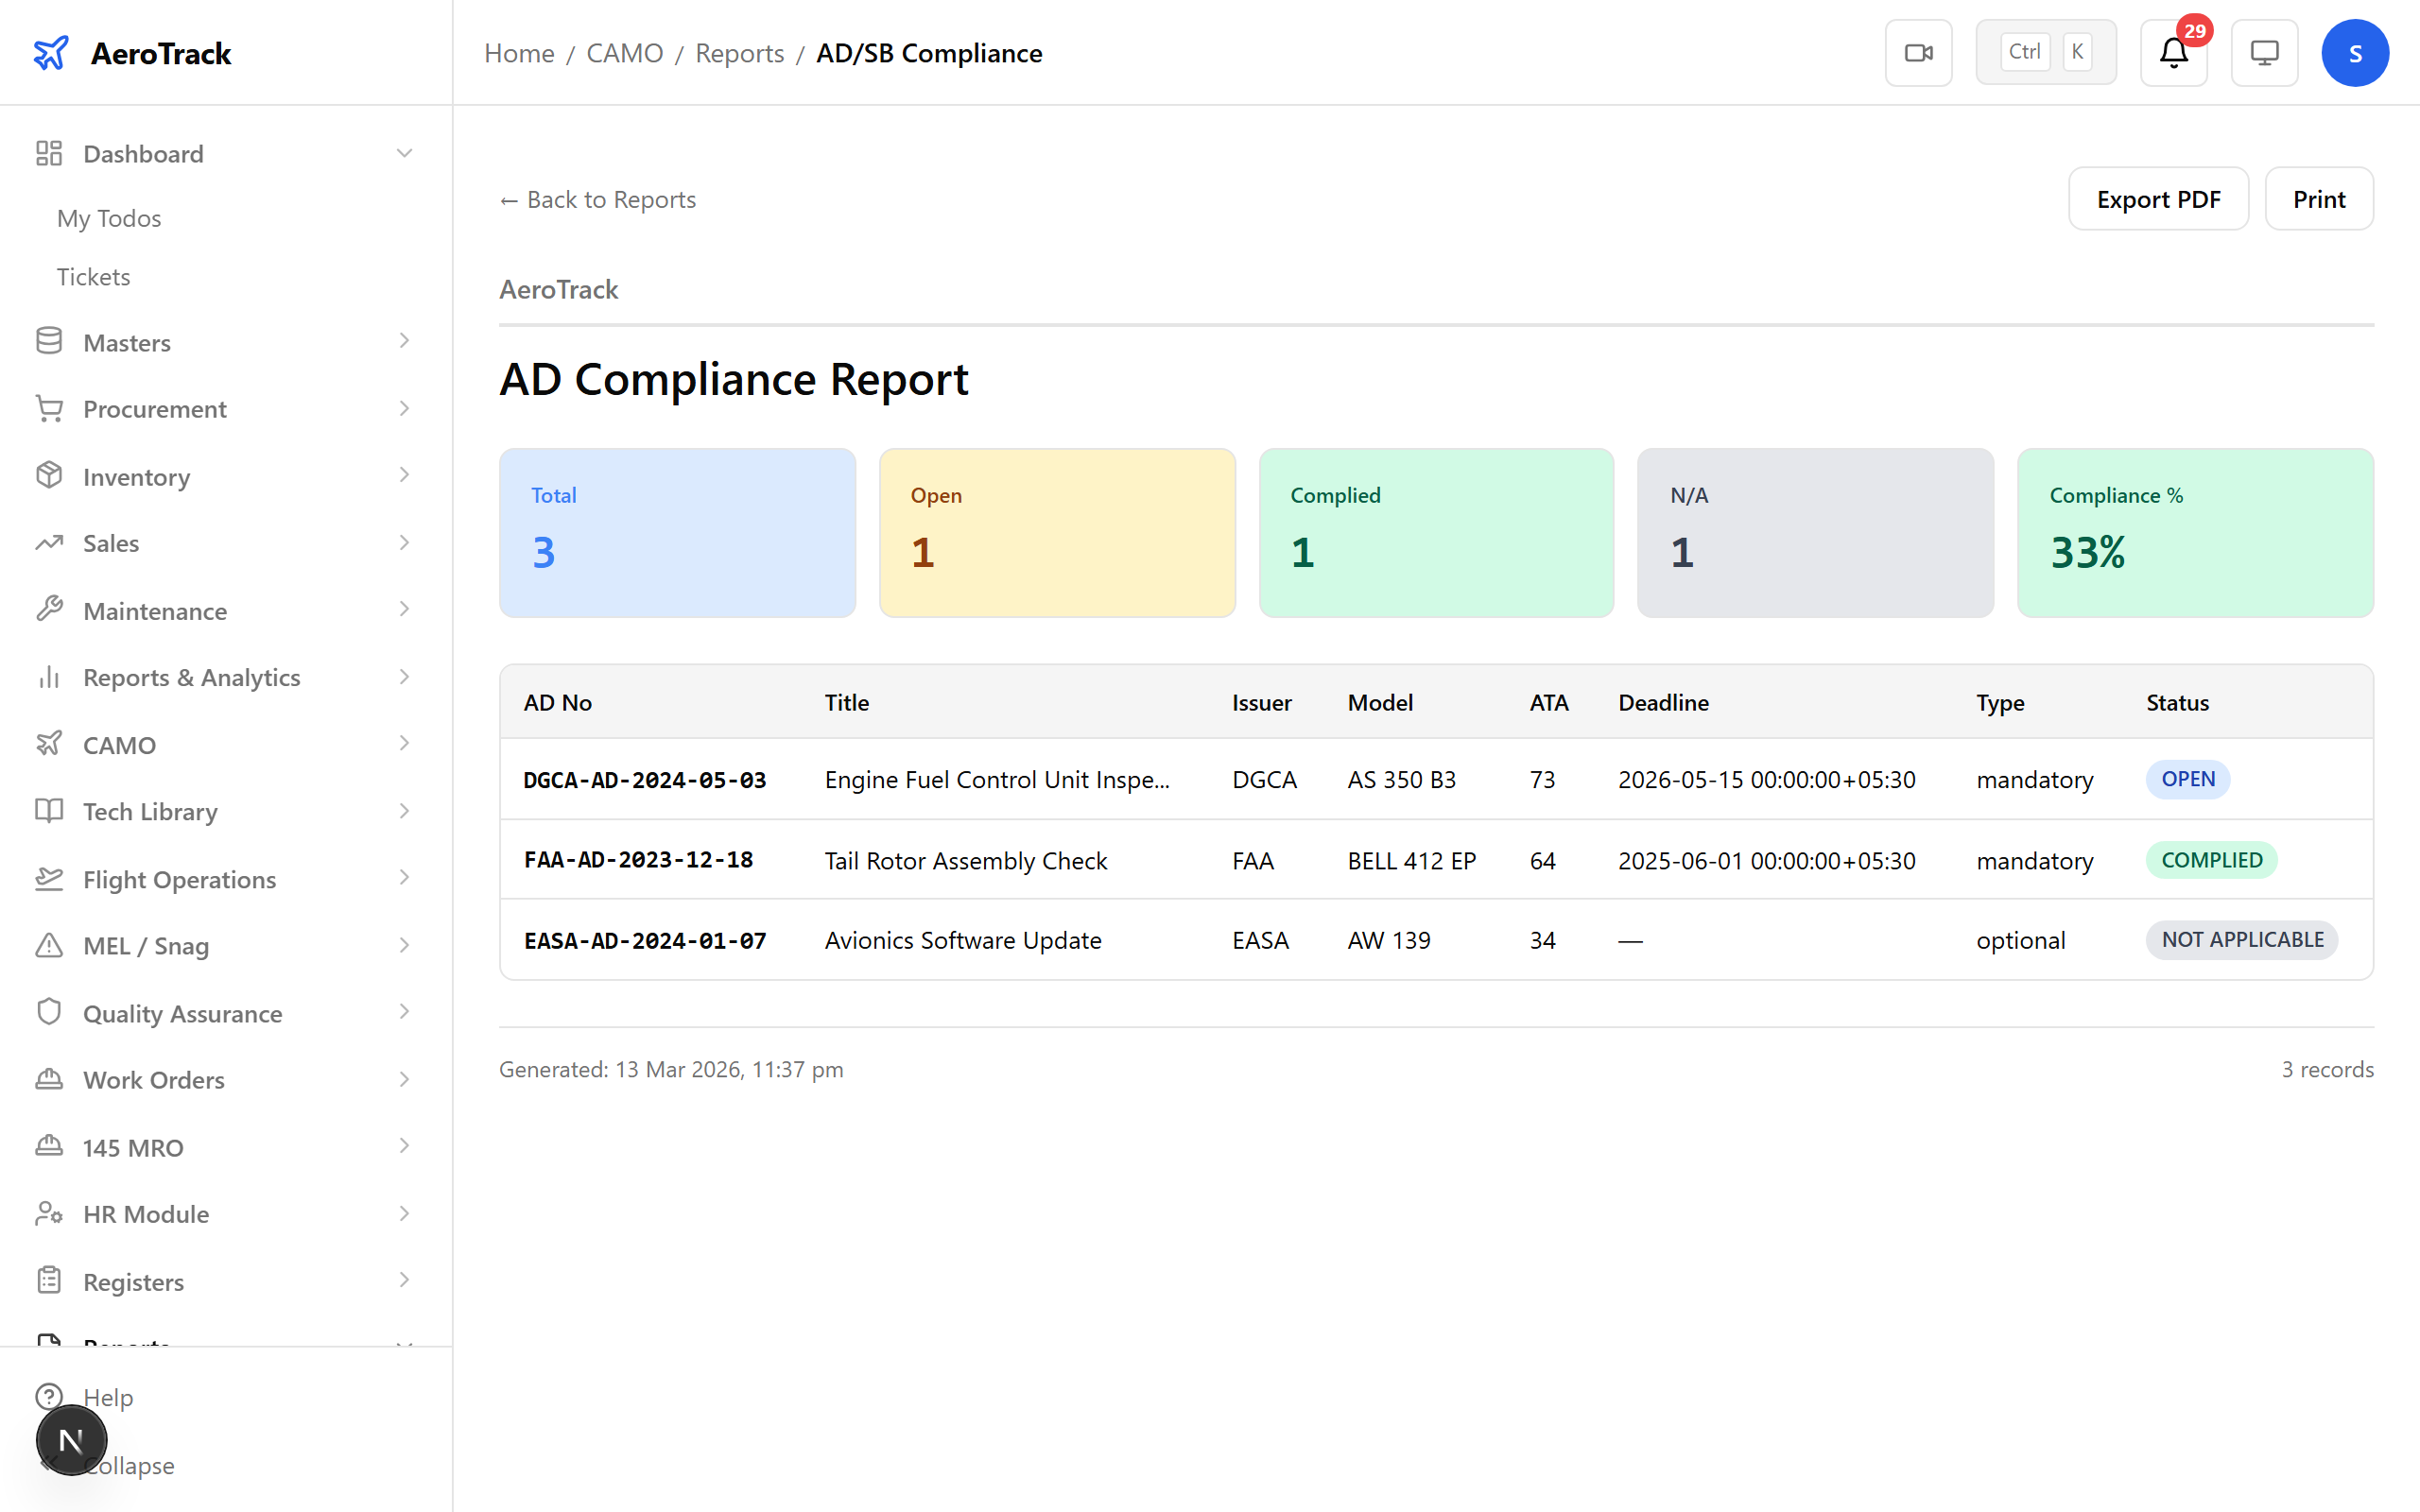The image size is (2420, 1512).
Task: Open the Procurement cart icon
Action: (49, 408)
